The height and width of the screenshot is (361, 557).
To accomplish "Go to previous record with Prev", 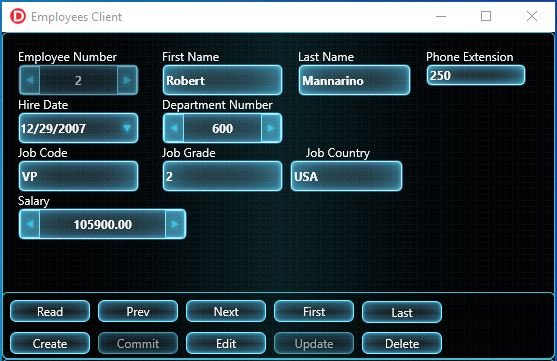I will click(138, 312).
